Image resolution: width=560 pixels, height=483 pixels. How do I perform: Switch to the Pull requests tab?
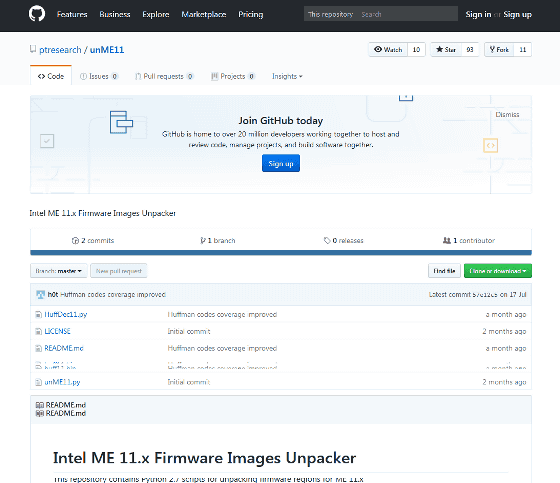pos(164,76)
